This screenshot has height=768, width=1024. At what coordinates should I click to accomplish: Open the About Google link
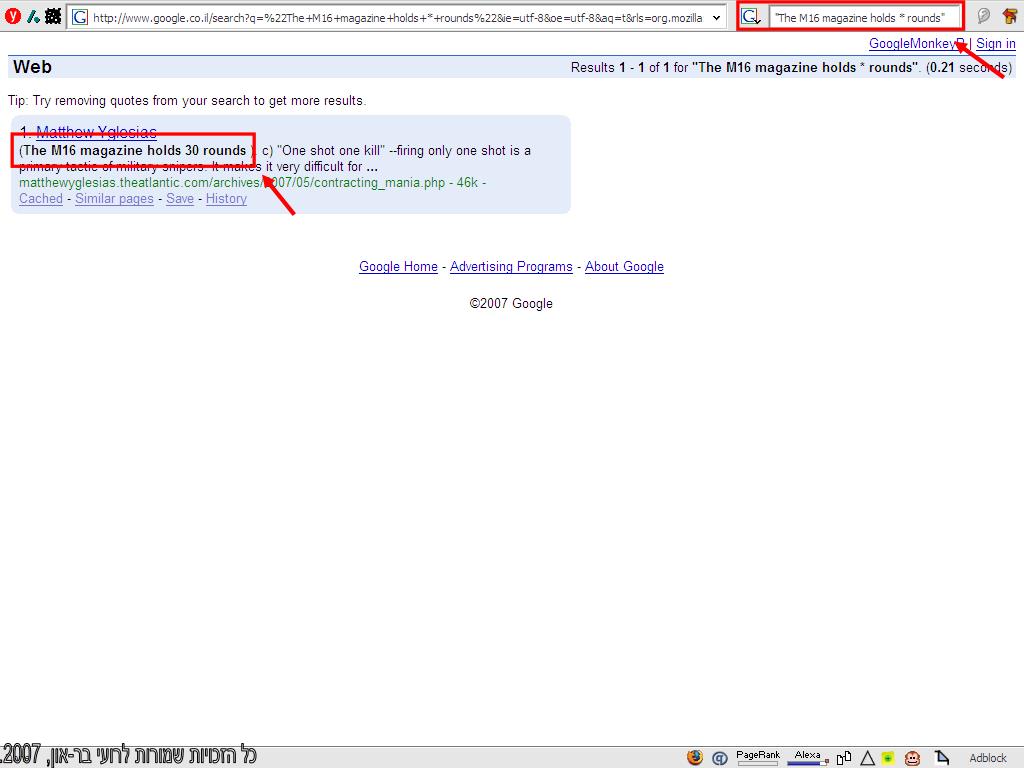point(624,266)
